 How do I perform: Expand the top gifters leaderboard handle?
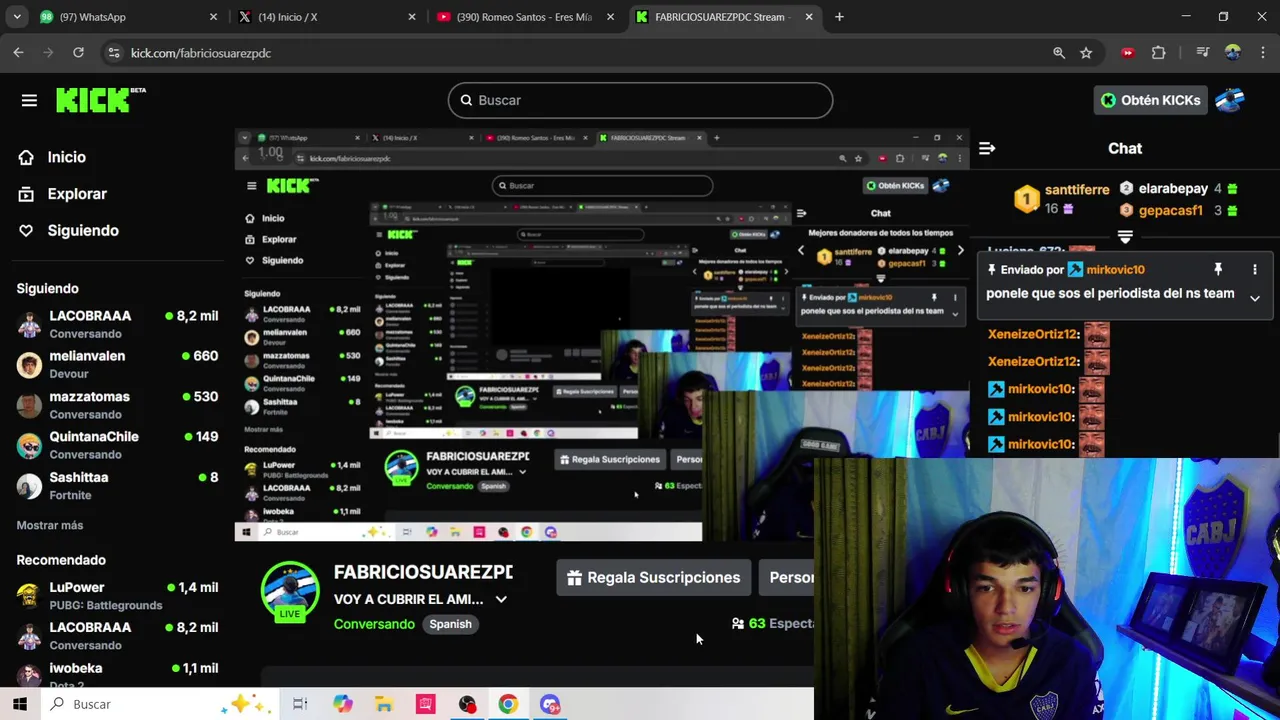(x=1125, y=237)
